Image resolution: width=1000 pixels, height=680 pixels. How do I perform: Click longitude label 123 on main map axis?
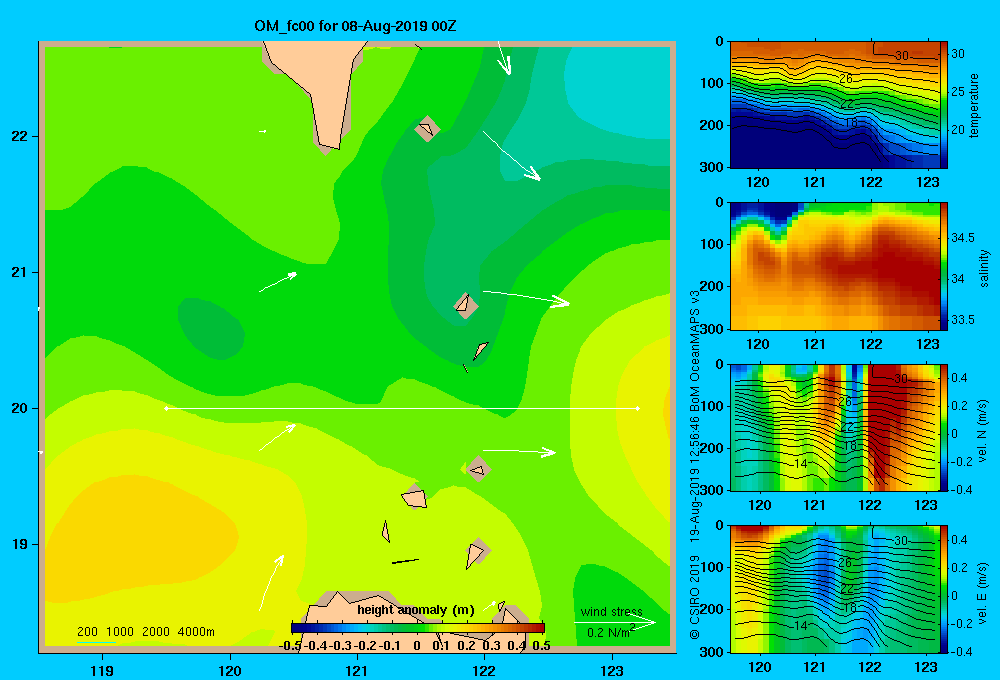click(x=612, y=670)
